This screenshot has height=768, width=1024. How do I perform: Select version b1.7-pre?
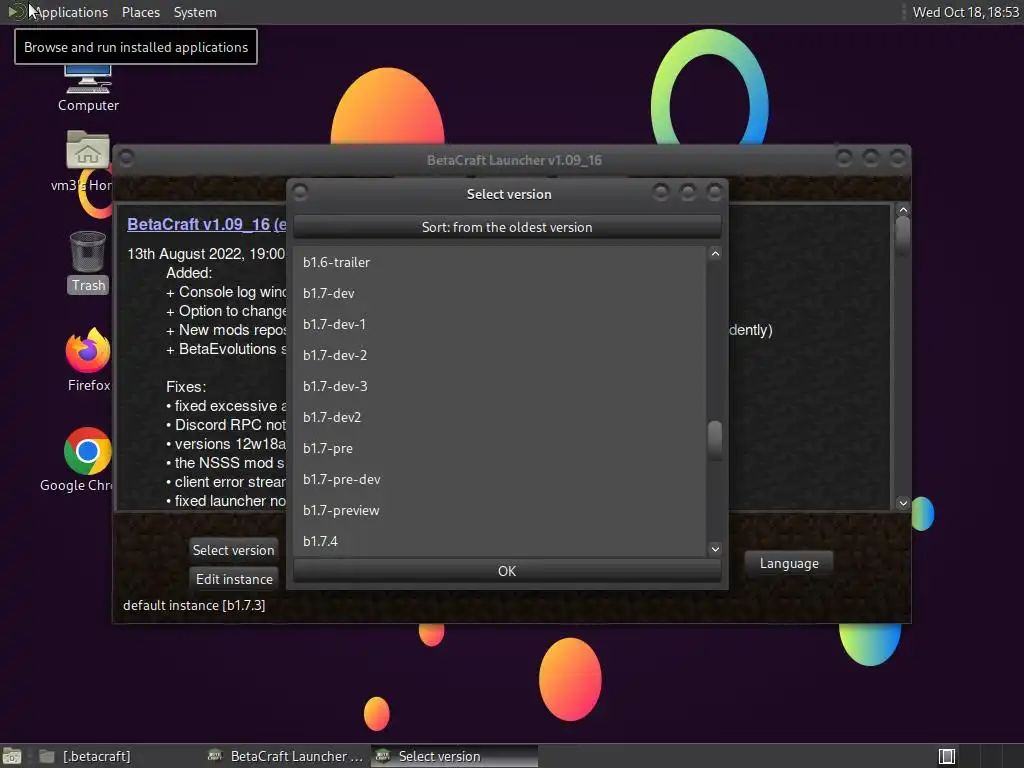pyautogui.click(x=500, y=448)
